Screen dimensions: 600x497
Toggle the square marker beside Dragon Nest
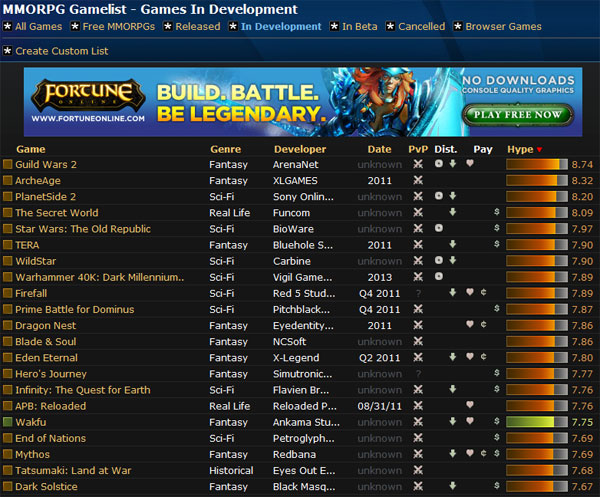[x=8, y=325]
